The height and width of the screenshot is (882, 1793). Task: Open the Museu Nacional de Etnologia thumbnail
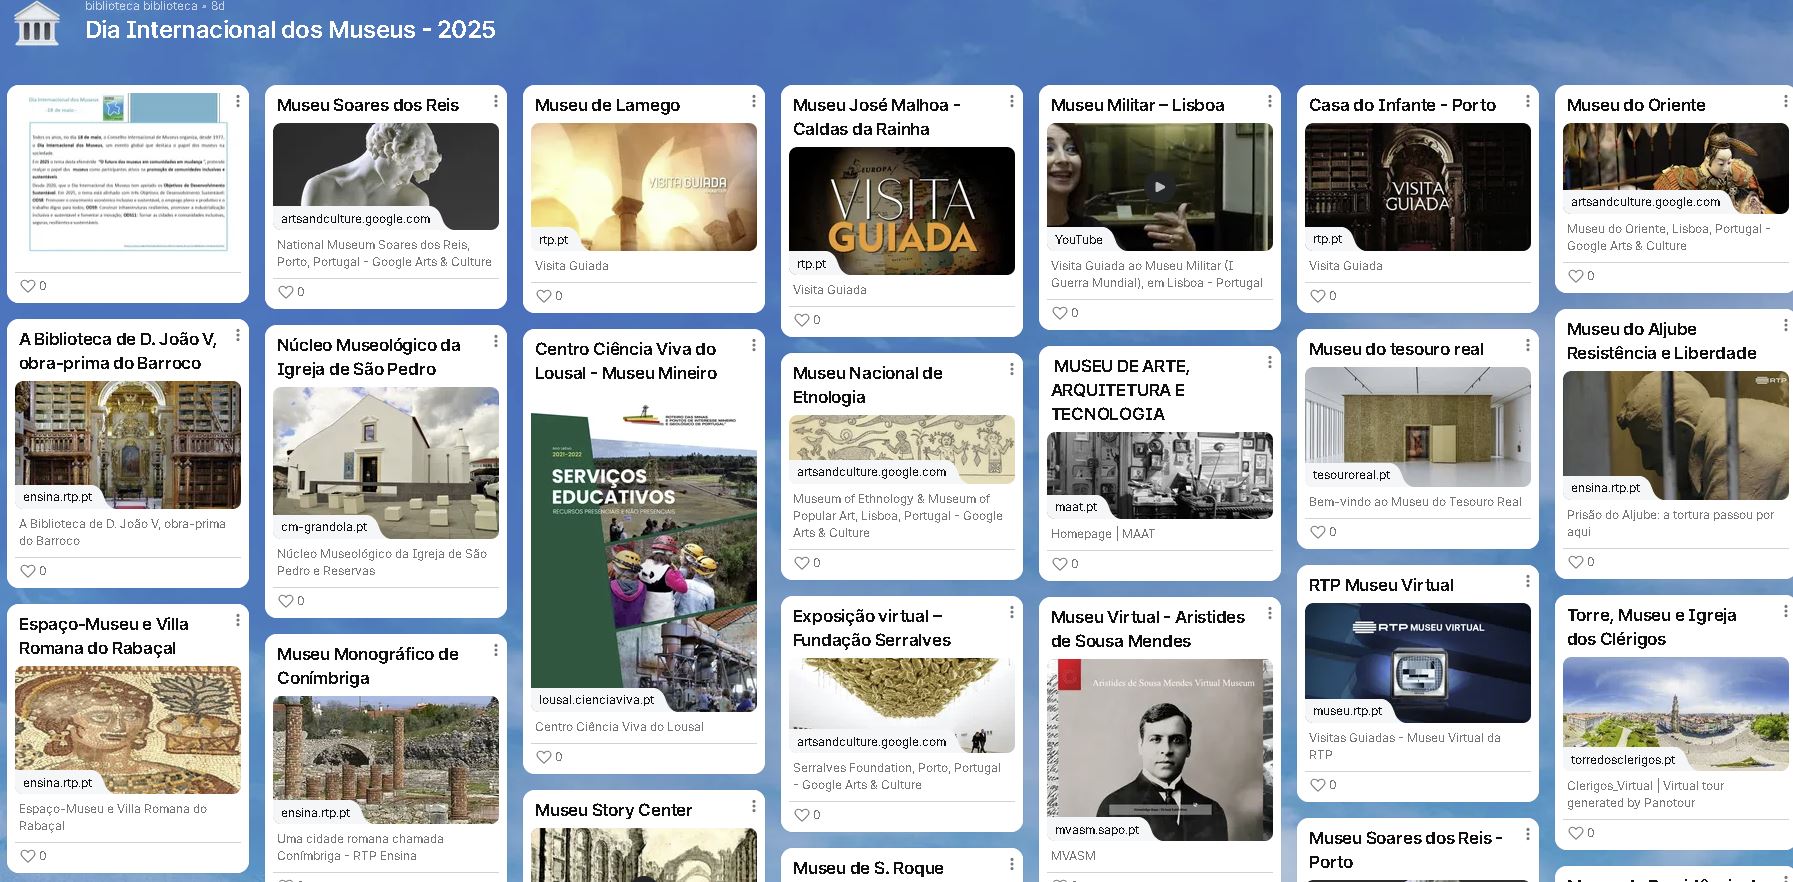click(902, 449)
